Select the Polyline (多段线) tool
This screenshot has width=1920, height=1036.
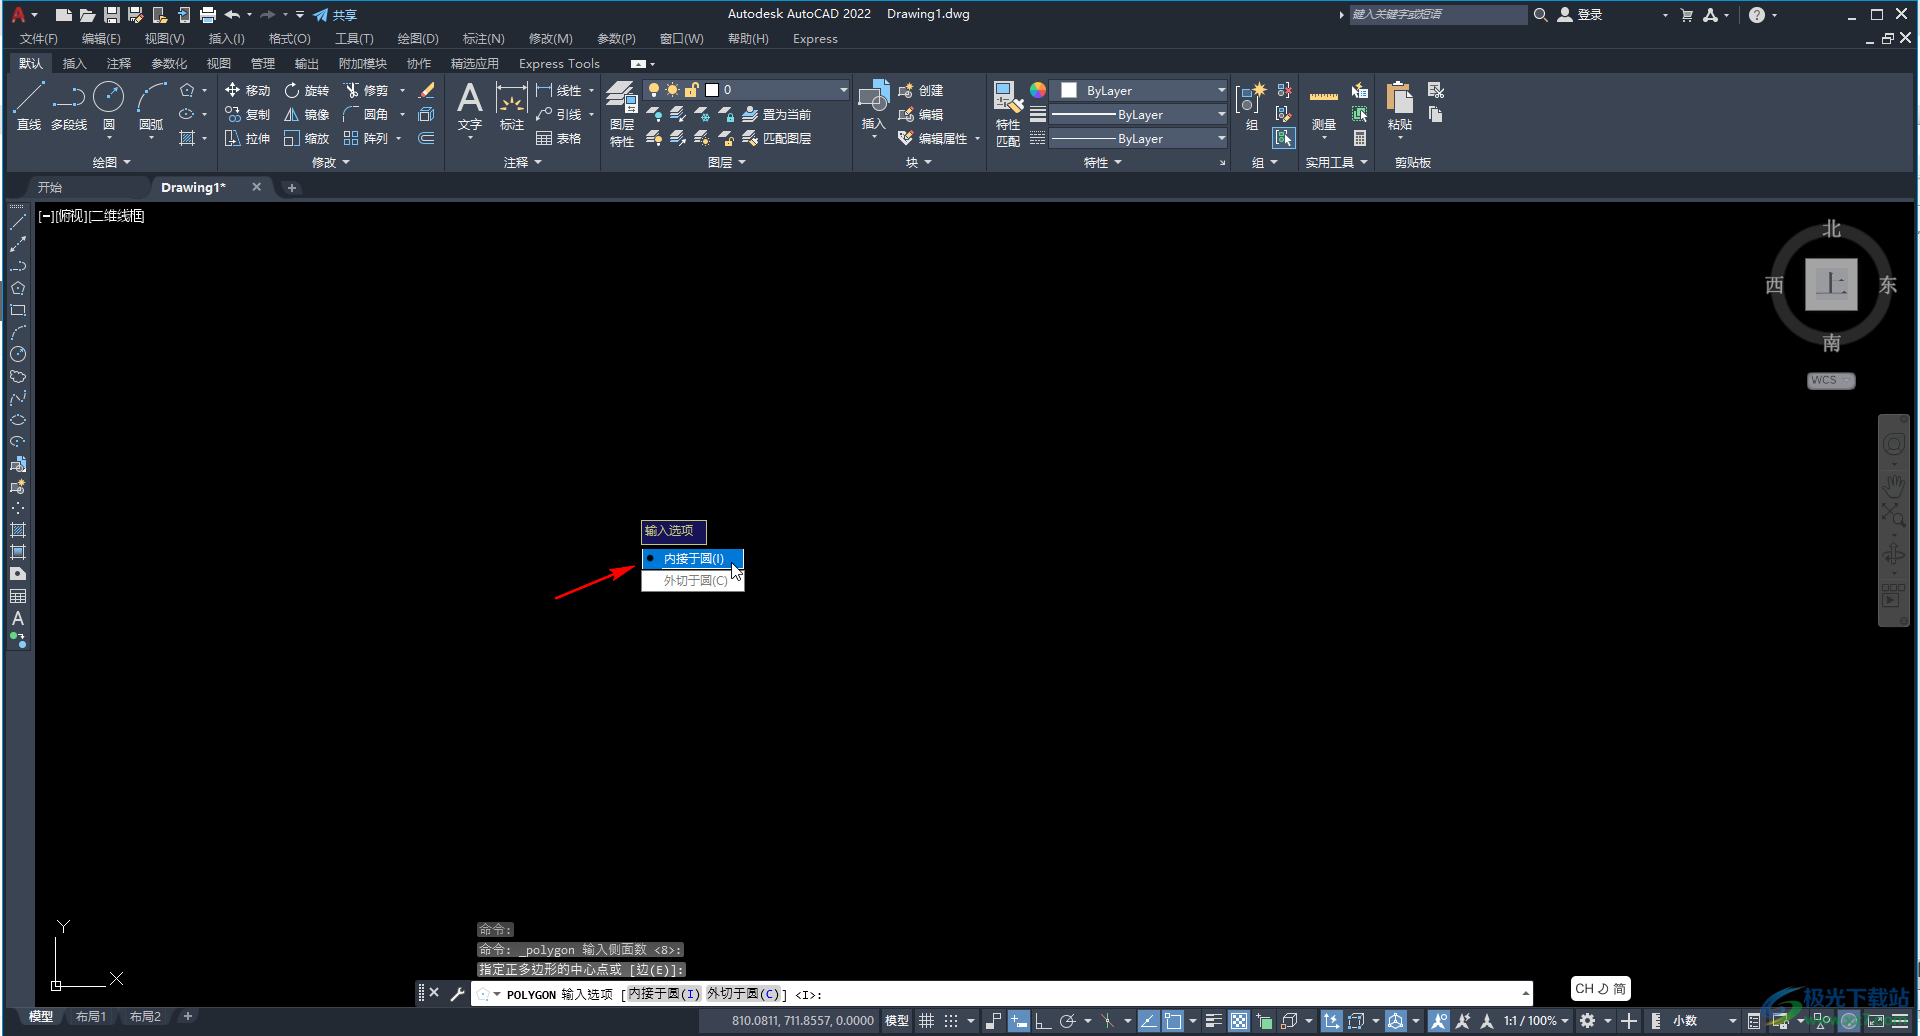[69, 106]
